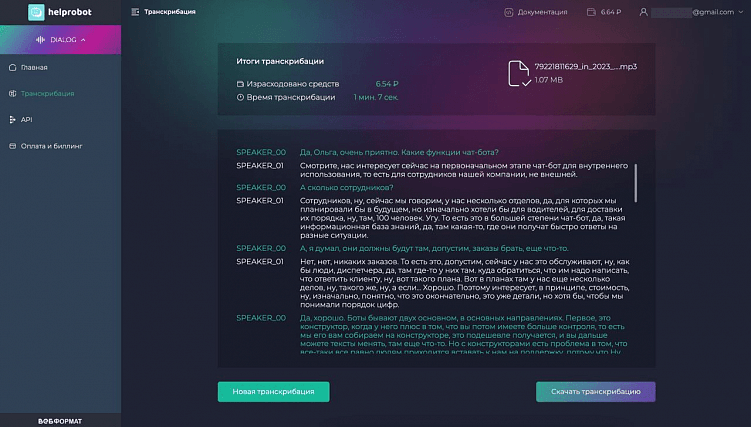The height and width of the screenshot is (427, 751).
Task: Click the paragraph starting 'Да, хорошо. Боты бывают'
Action: tap(464, 335)
